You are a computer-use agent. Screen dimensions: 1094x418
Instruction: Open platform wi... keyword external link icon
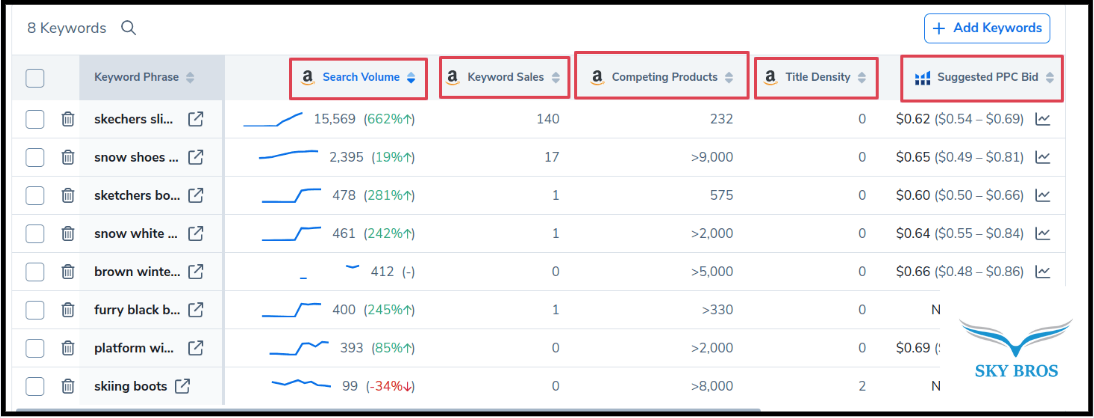pyautogui.click(x=196, y=348)
